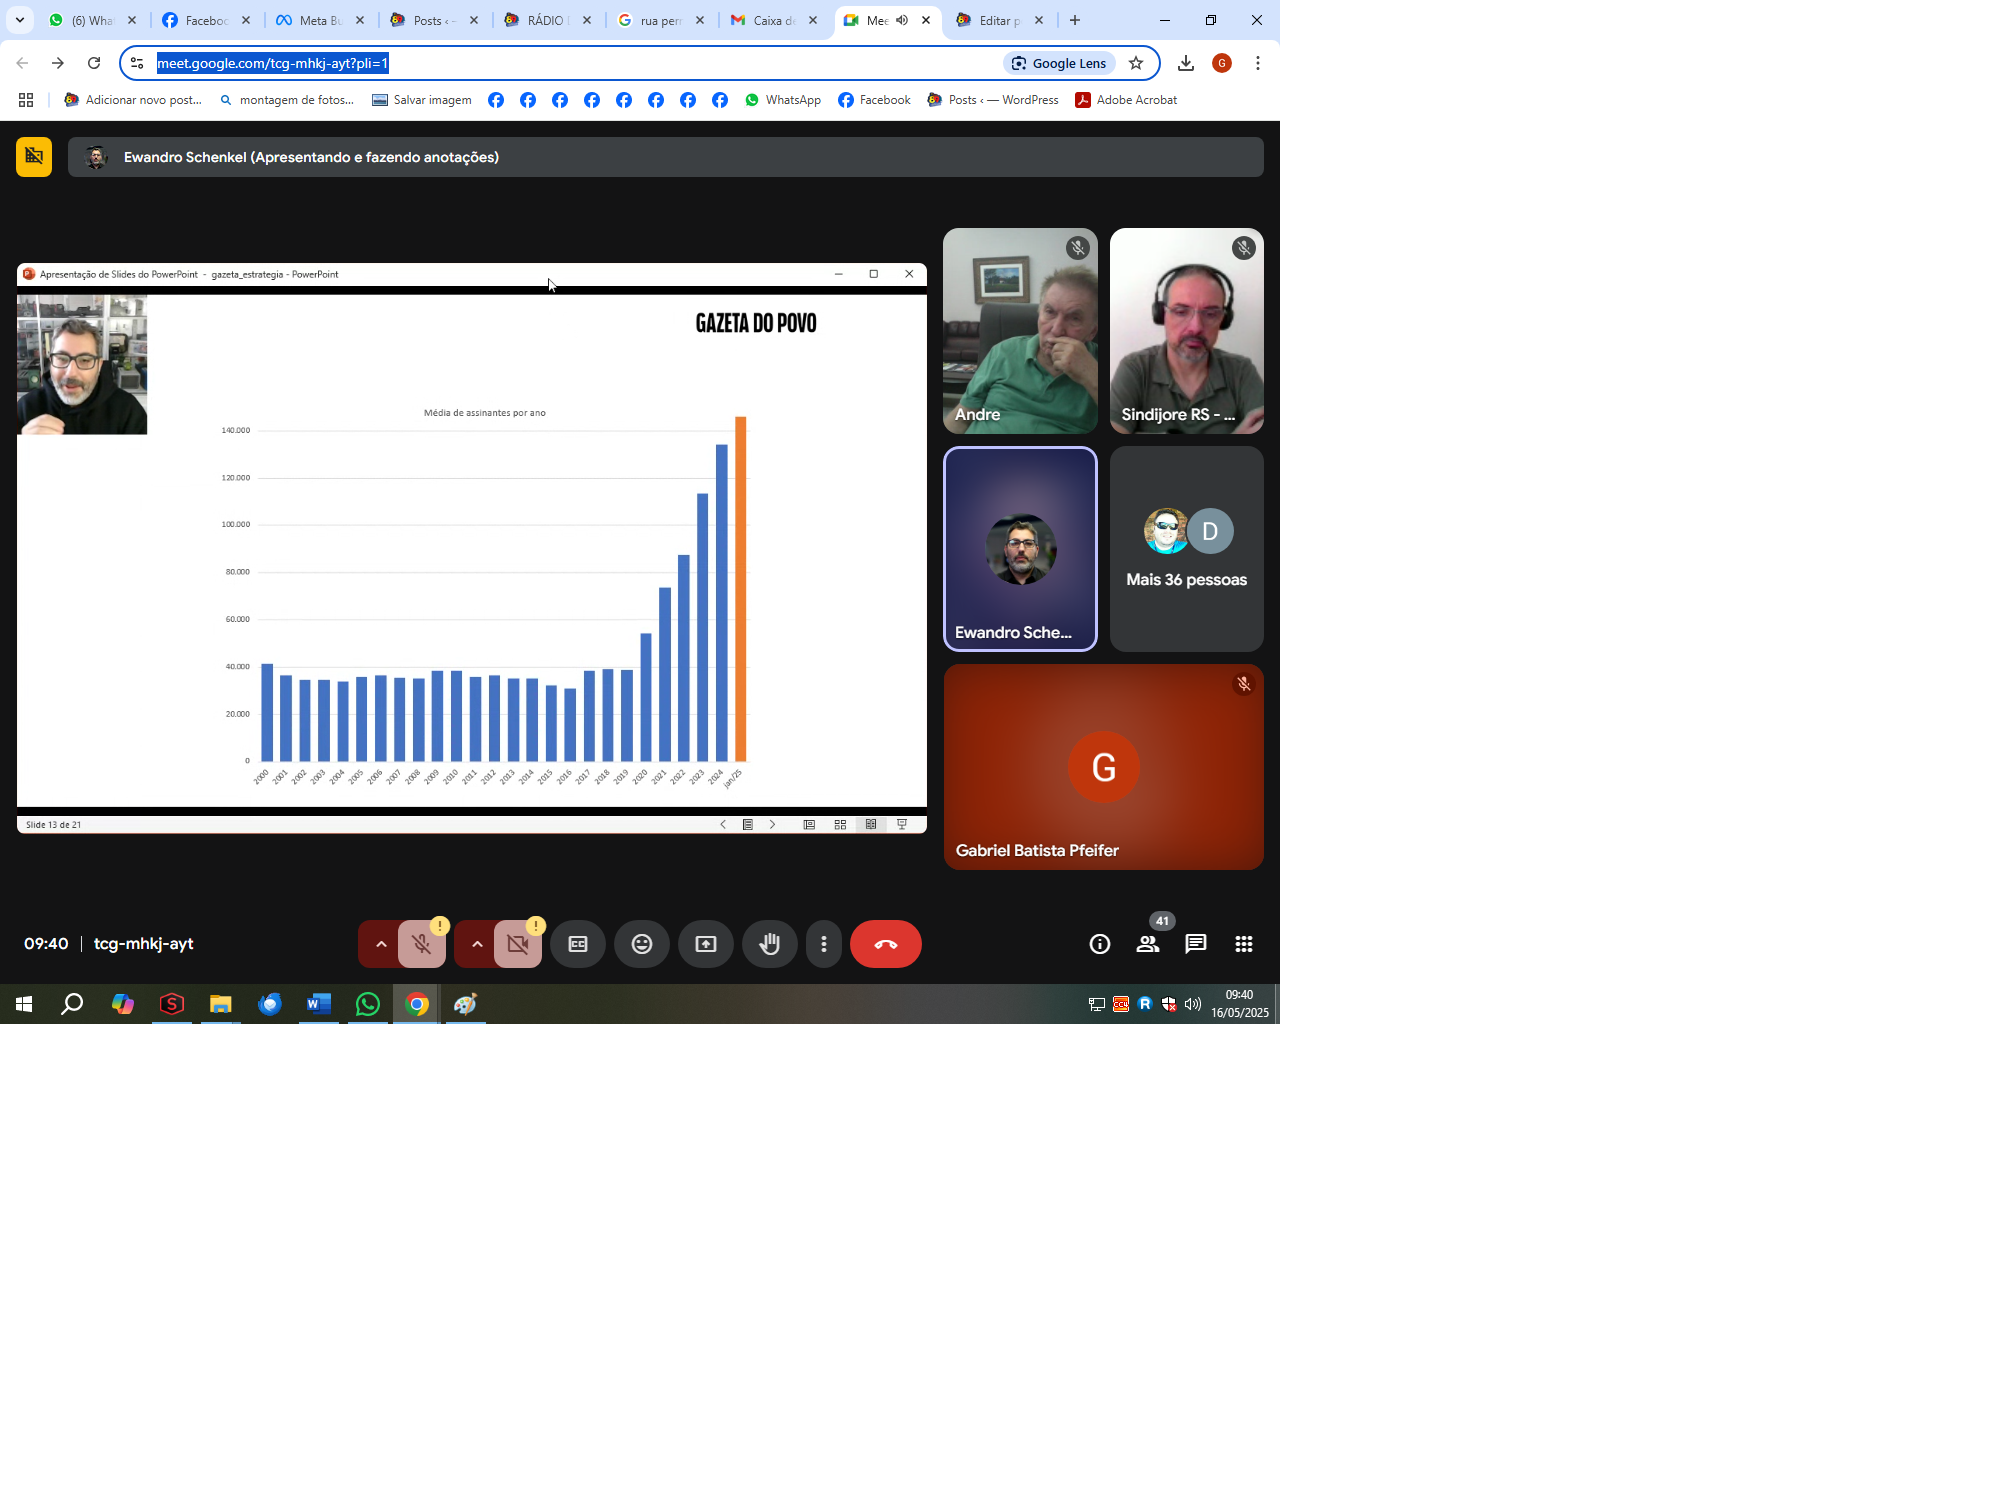Viewport: 2000px width, 1500px height.
Task: Select the meet.google.com address bar
Action: (x=575, y=63)
